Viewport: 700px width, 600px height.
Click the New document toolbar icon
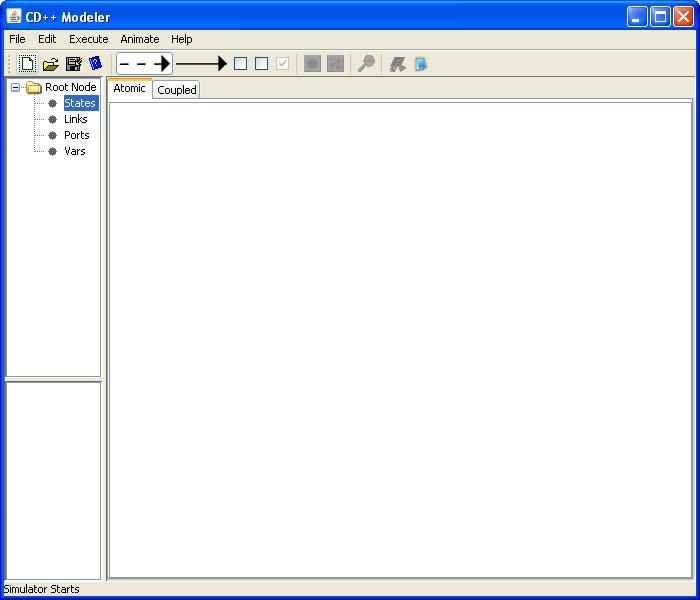[27, 64]
